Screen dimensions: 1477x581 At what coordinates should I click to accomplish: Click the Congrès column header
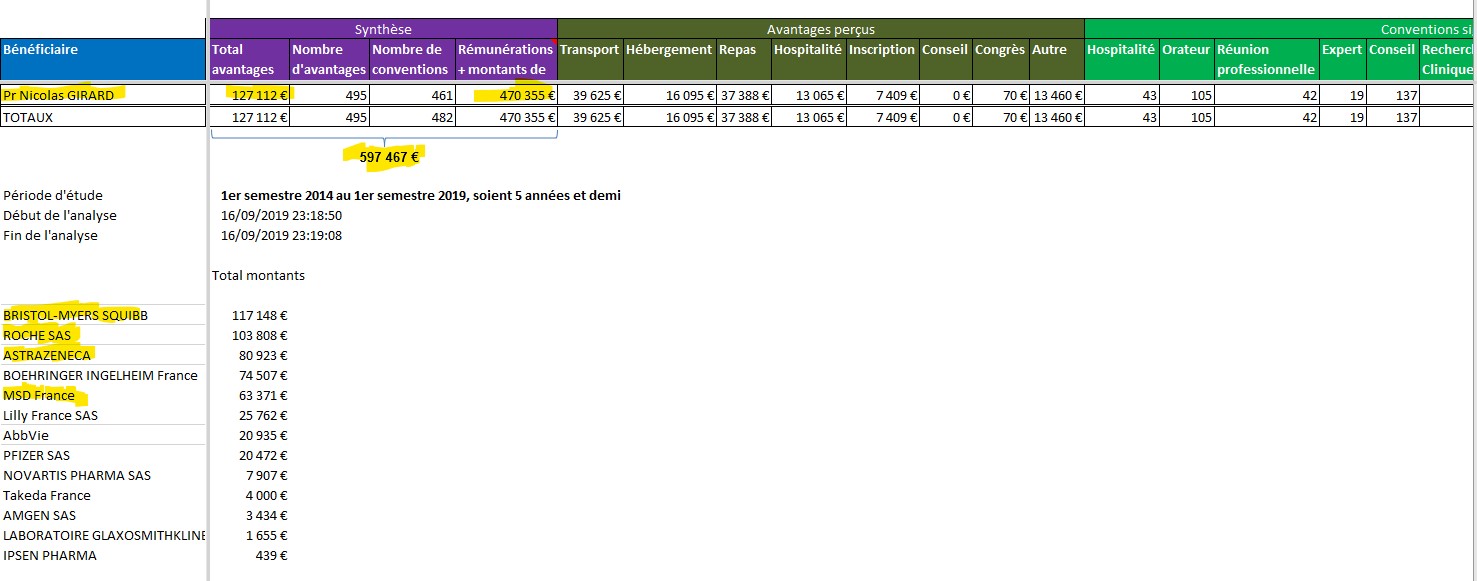[1001, 59]
